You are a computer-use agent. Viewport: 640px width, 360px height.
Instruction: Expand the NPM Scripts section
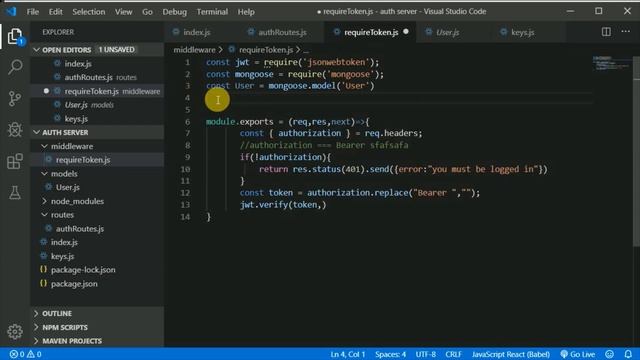pyautogui.click(x=98, y=327)
